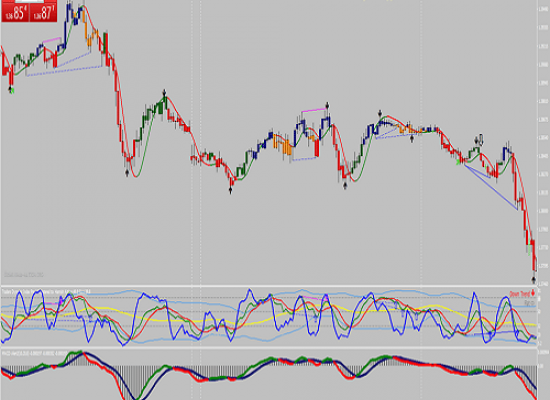The height and width of the screenshot is (400, 550).
Task: Select the down arrow above the green candle peak after the first big drop
Action: (164, 93)
